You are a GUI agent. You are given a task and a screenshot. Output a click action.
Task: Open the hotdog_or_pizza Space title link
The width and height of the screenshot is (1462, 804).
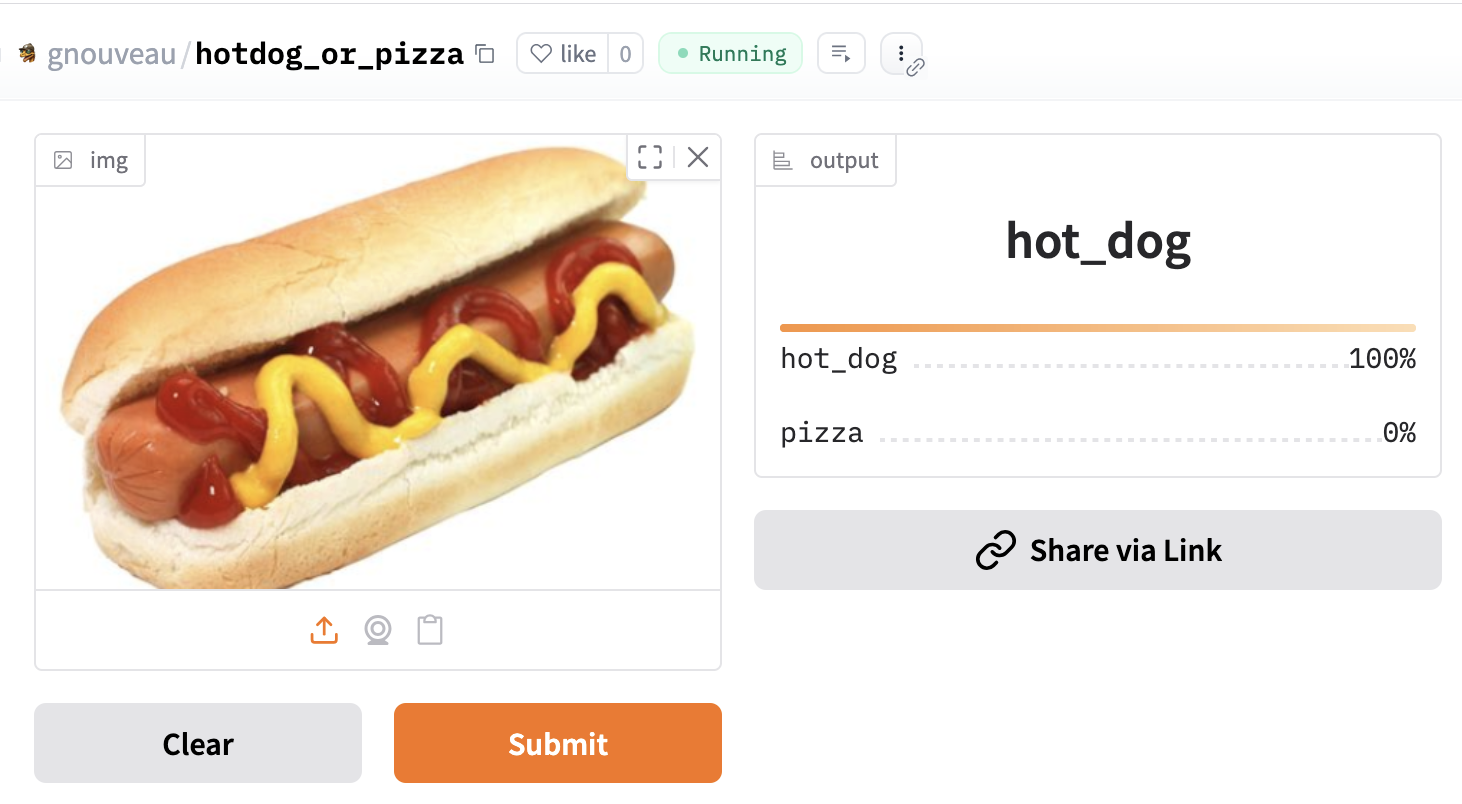[x=329, y=54]
